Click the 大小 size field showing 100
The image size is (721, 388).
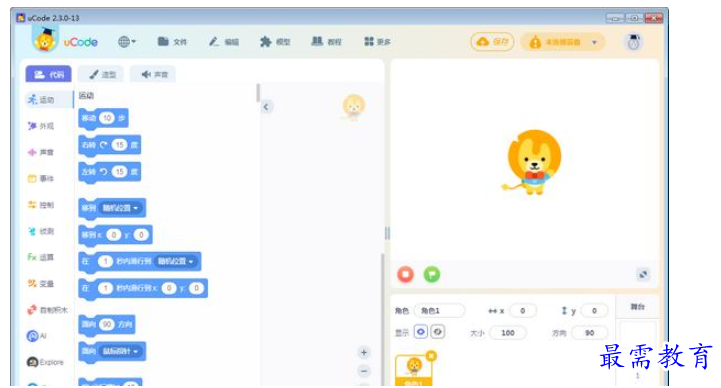tap(508, 333)
